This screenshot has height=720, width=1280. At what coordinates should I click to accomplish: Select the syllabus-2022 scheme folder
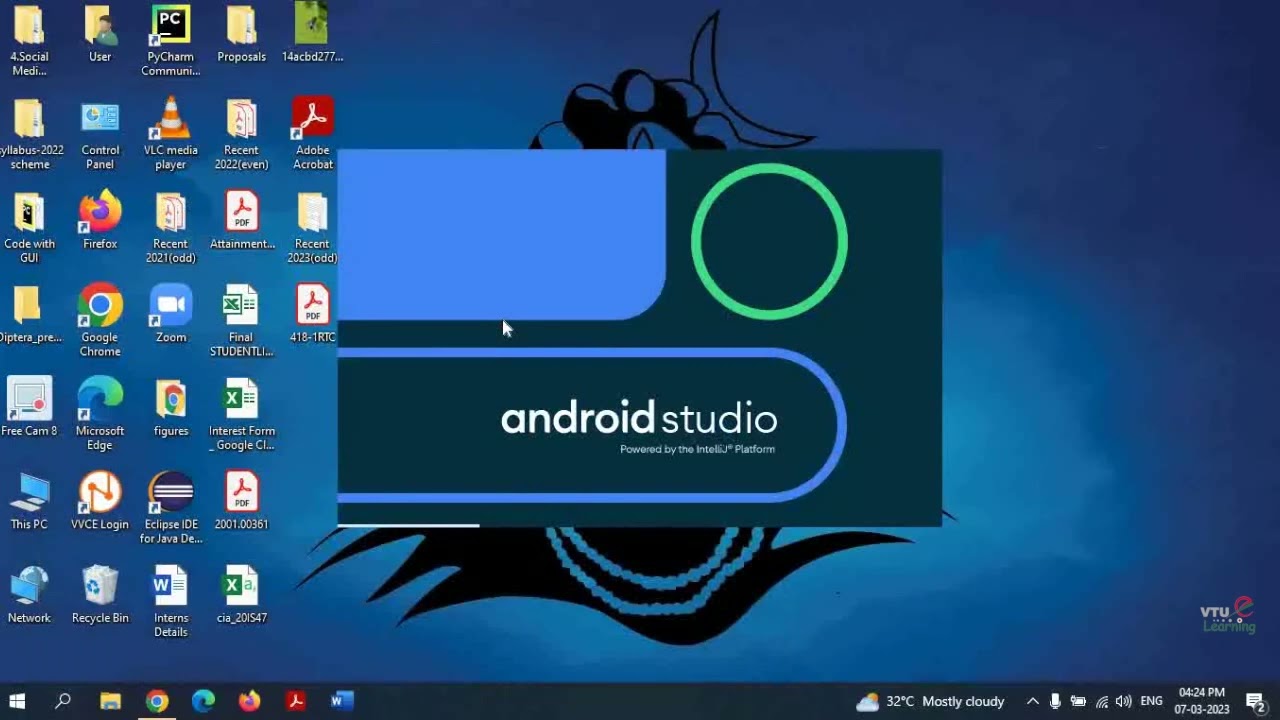(x=29, y=134)
